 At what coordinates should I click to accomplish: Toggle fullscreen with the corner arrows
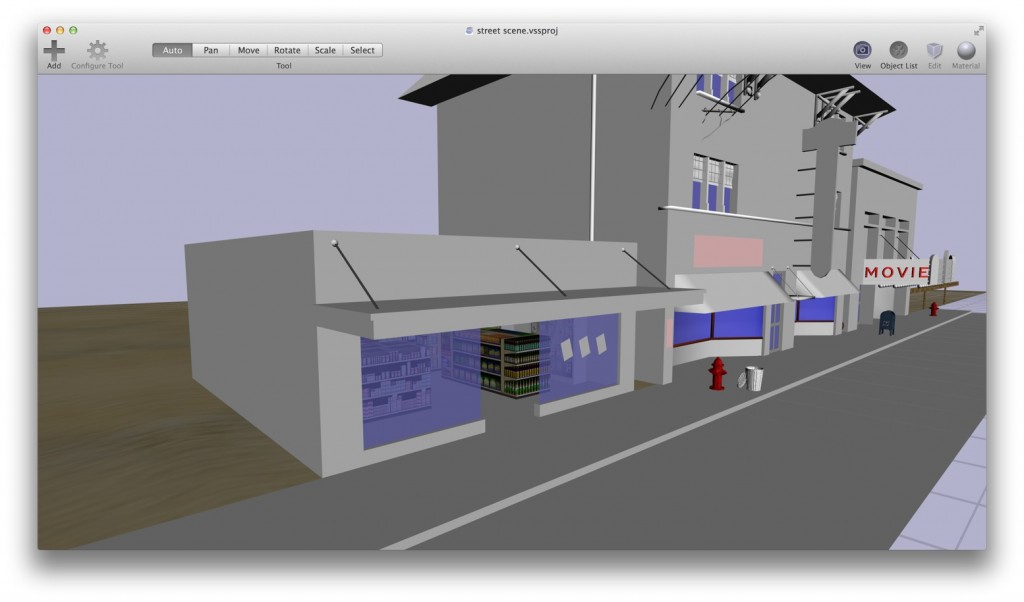pos(978,31)
